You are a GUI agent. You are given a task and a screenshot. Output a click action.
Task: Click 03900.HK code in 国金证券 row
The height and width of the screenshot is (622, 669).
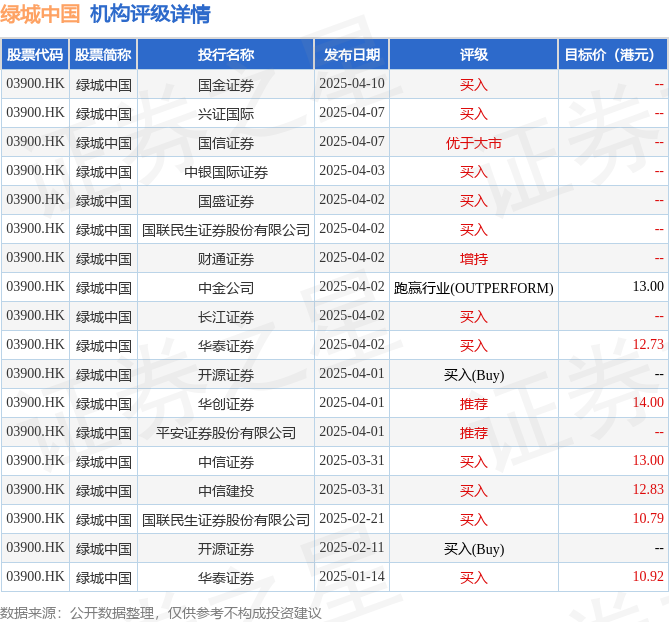point(35,84)
